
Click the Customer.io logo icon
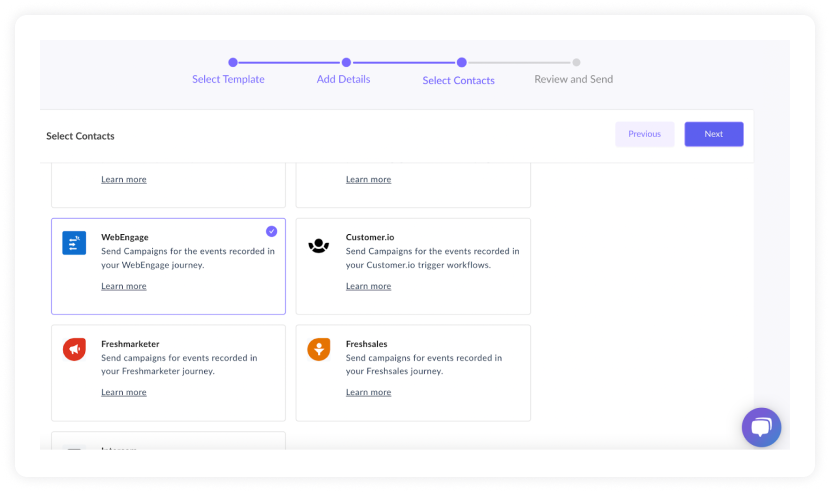point(319,246)
